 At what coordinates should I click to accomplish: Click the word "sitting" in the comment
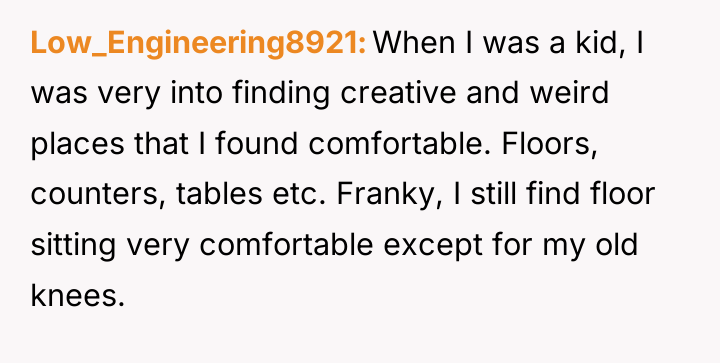[73, 246]
